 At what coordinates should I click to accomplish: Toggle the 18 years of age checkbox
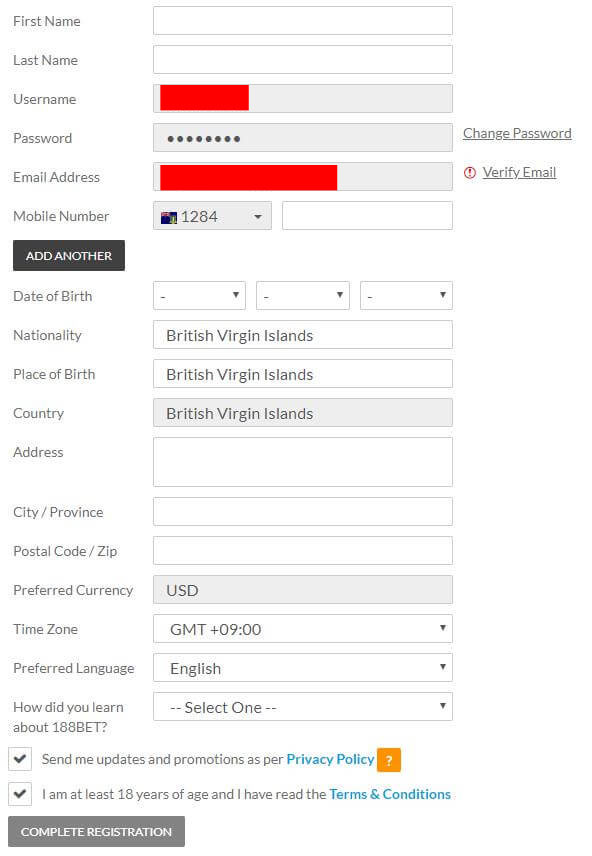point(20,793)
